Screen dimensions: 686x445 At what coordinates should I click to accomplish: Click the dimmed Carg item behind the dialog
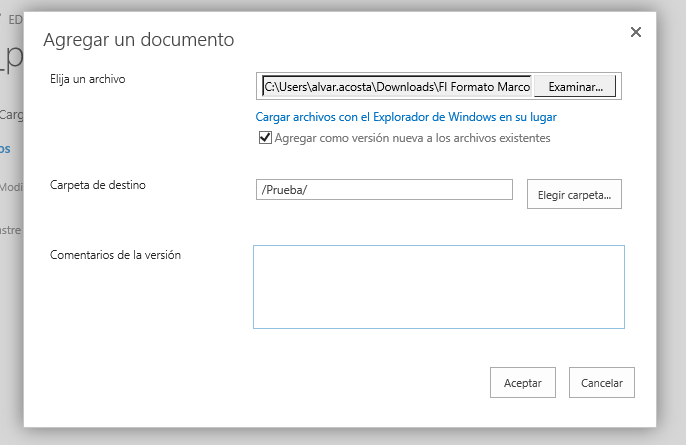[x=11, y=115]
